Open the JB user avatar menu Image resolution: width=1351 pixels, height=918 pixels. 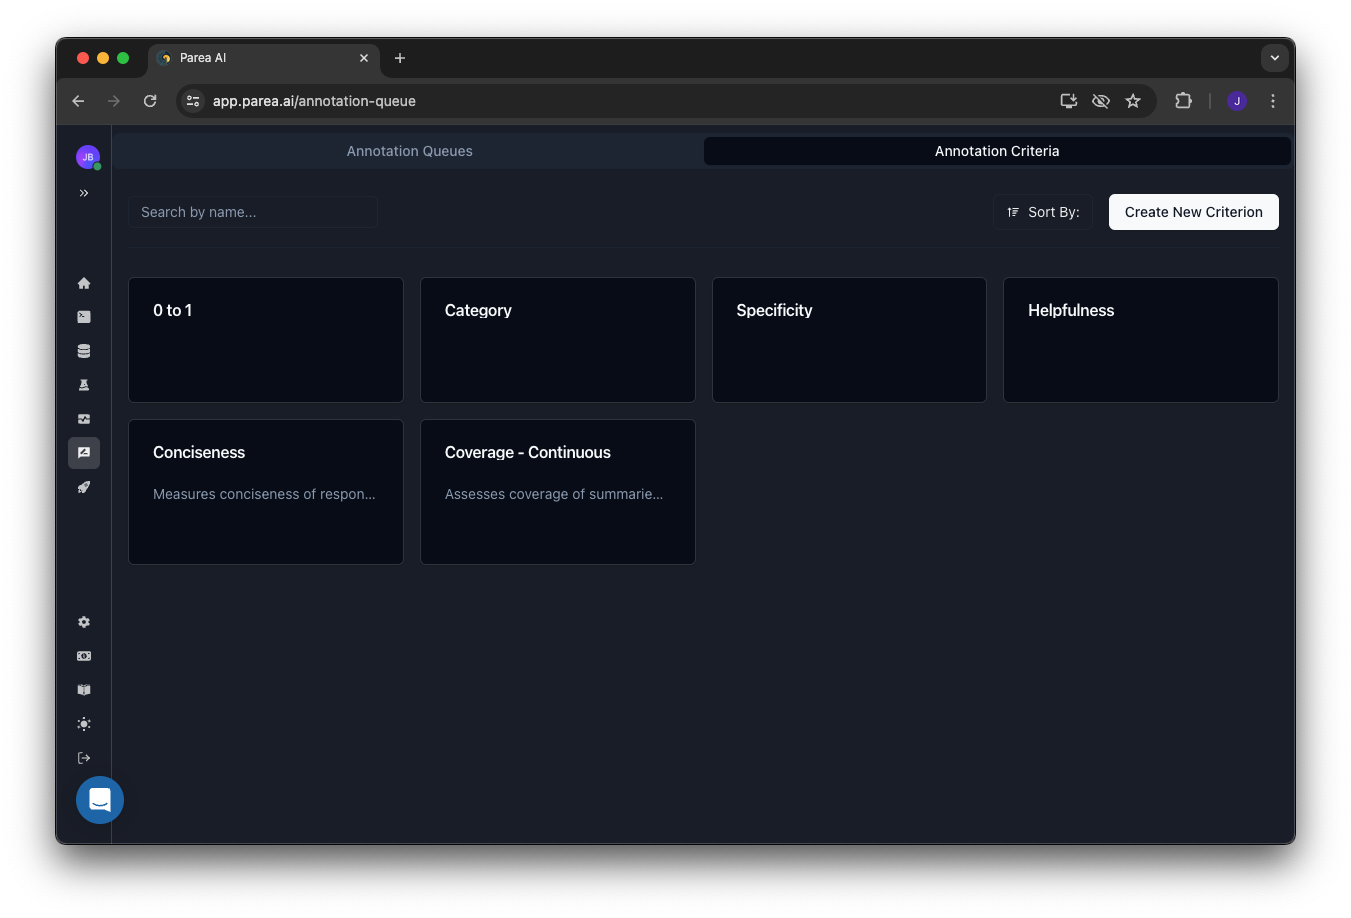[x=88, y=157]
